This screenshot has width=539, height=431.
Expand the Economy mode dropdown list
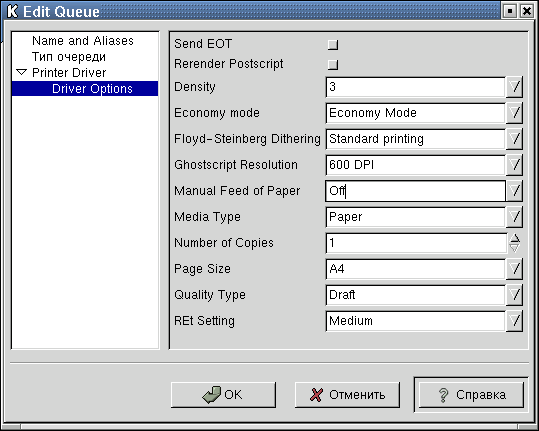515,113
